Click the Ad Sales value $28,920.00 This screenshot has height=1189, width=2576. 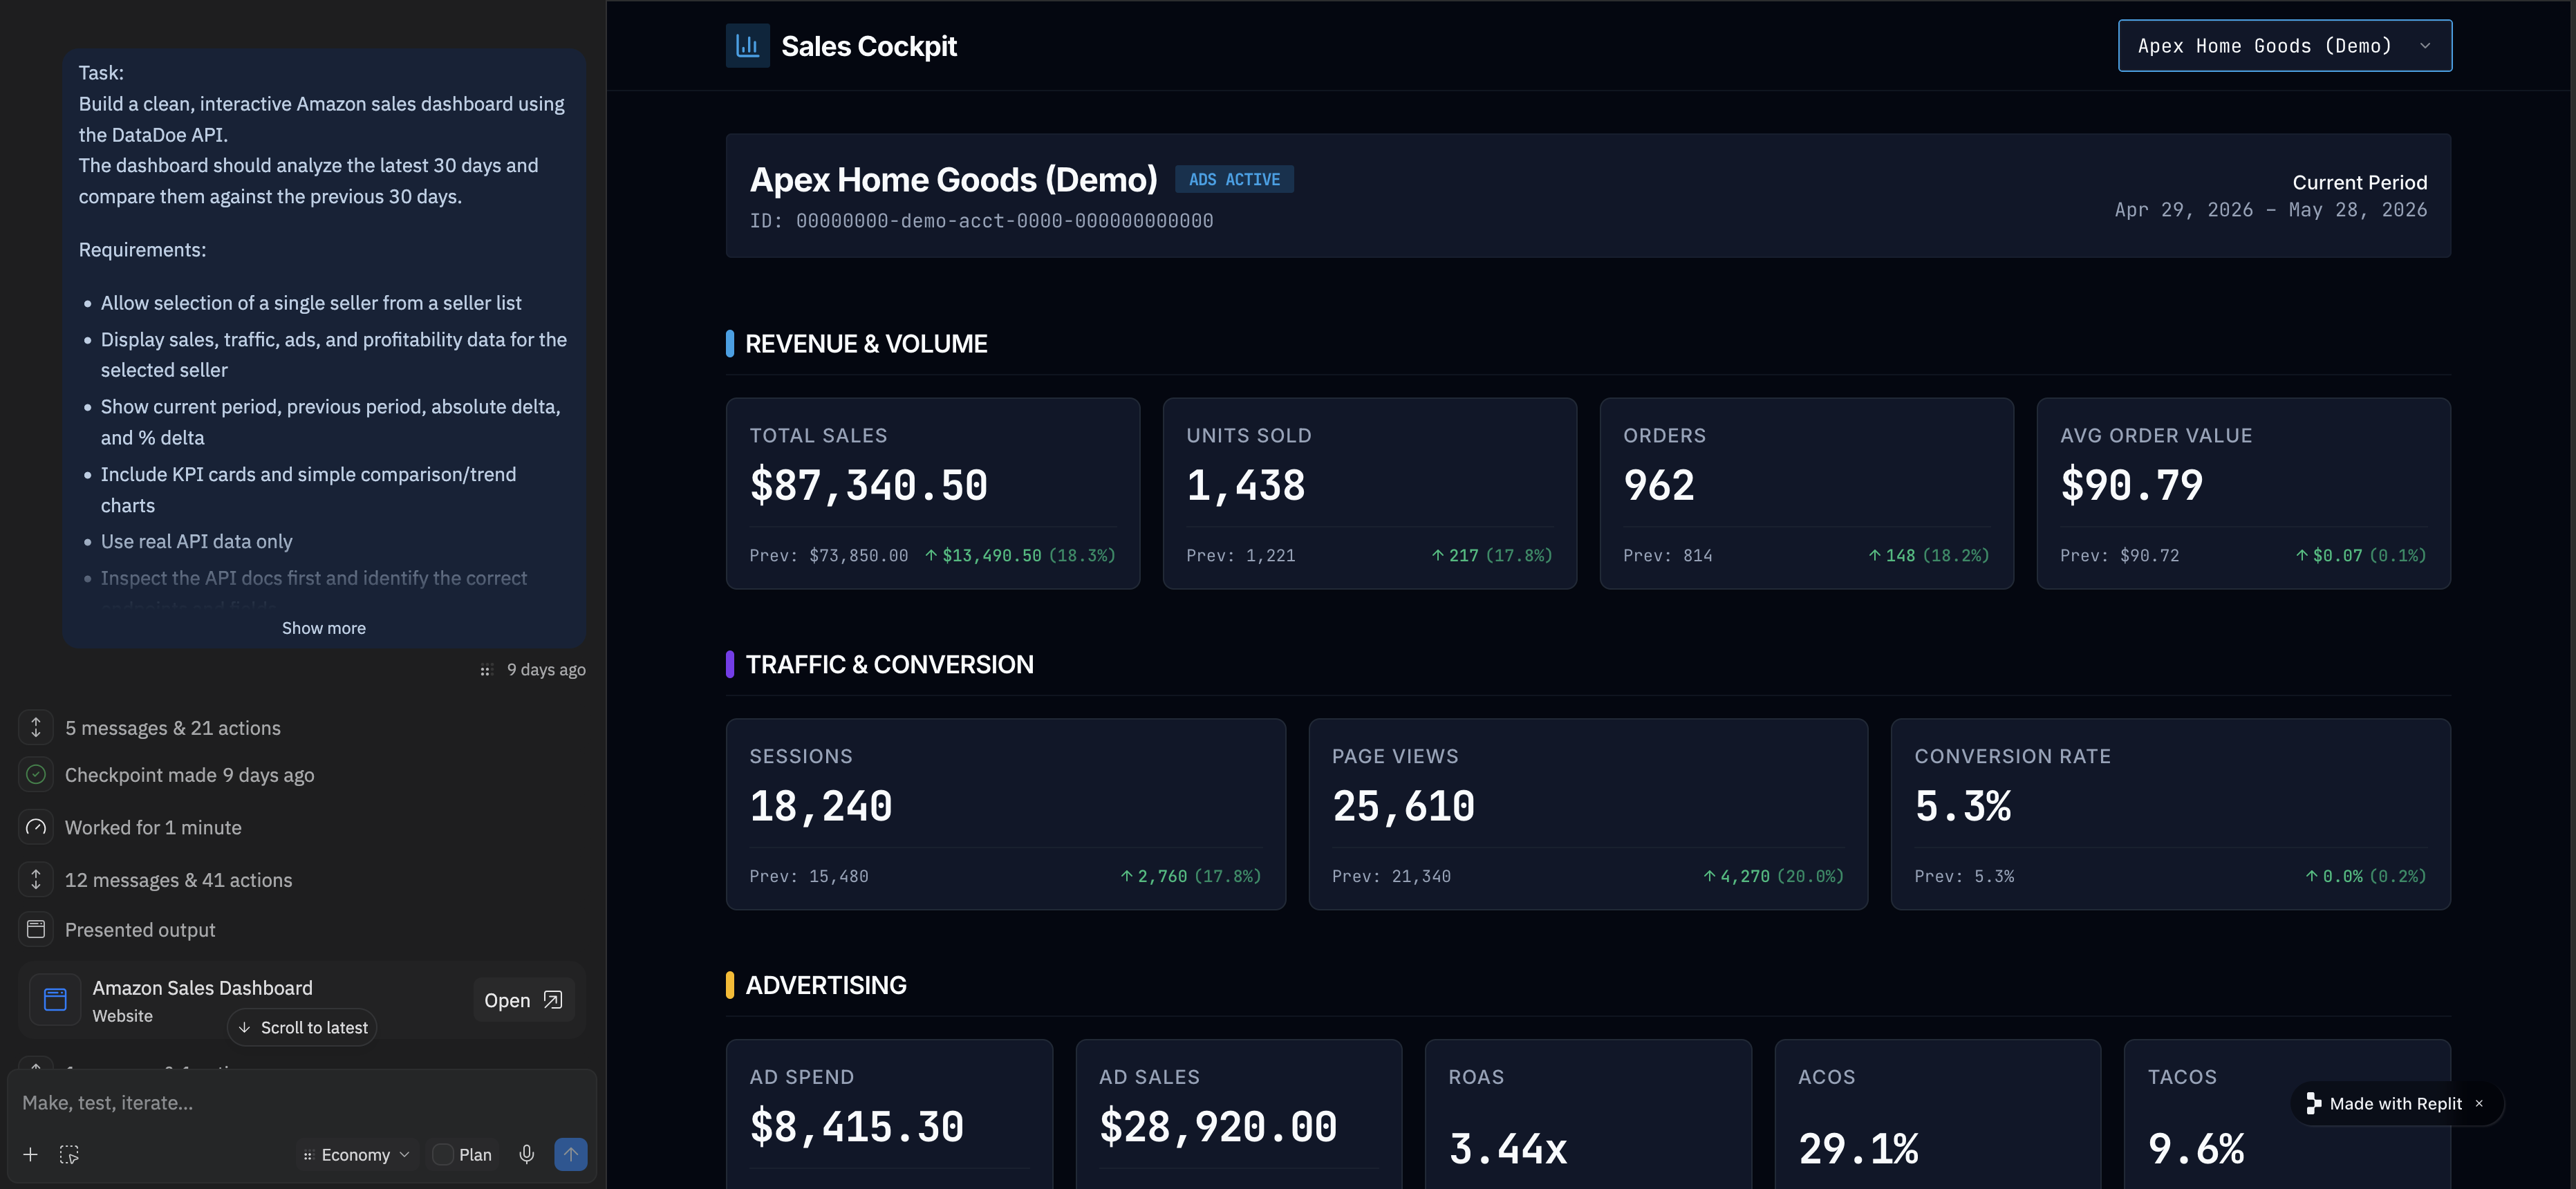tap(1218, 1127)
